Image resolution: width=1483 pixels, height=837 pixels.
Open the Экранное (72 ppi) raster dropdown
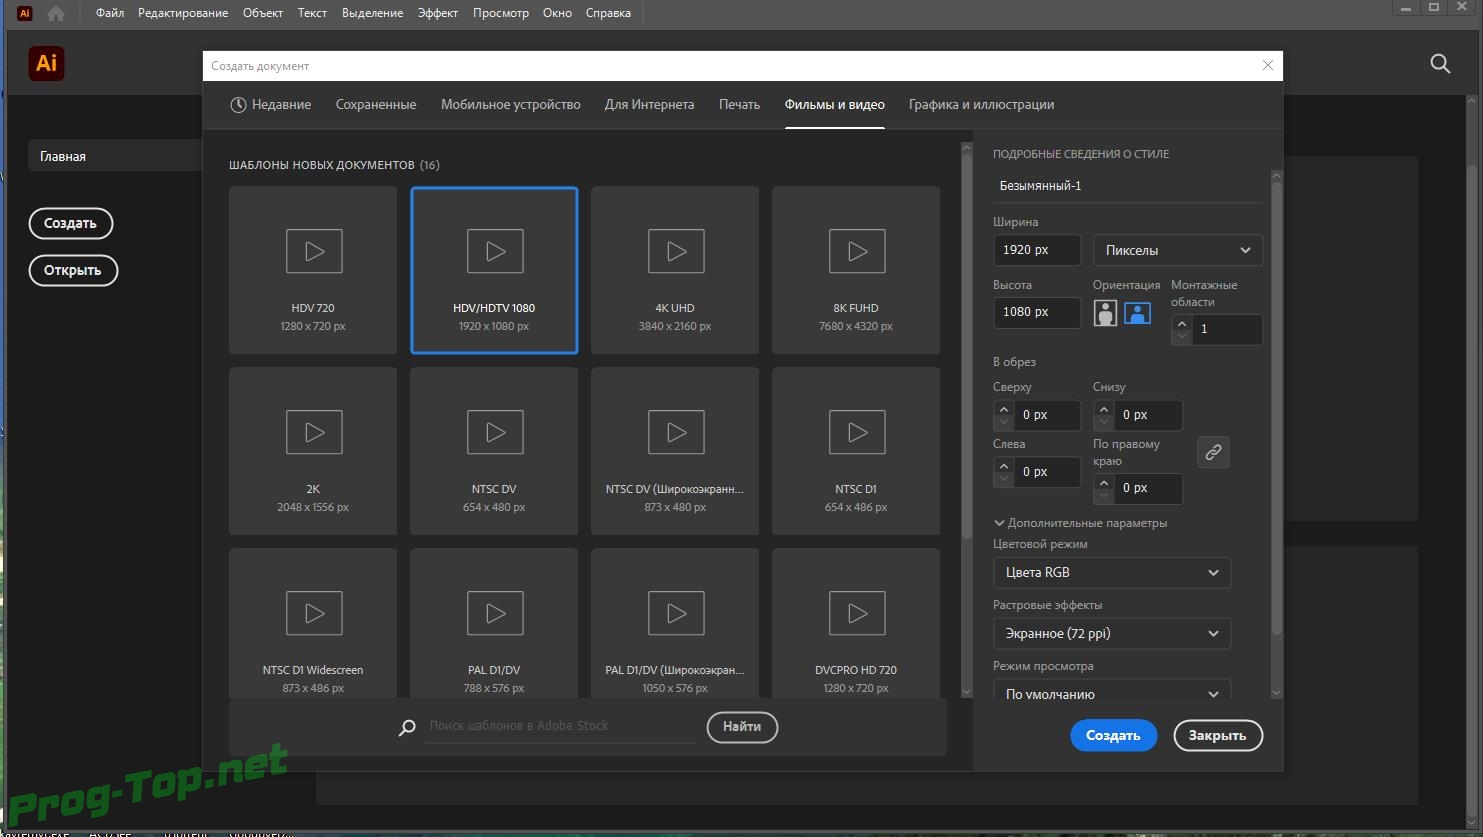click(x=1111, y=634)
